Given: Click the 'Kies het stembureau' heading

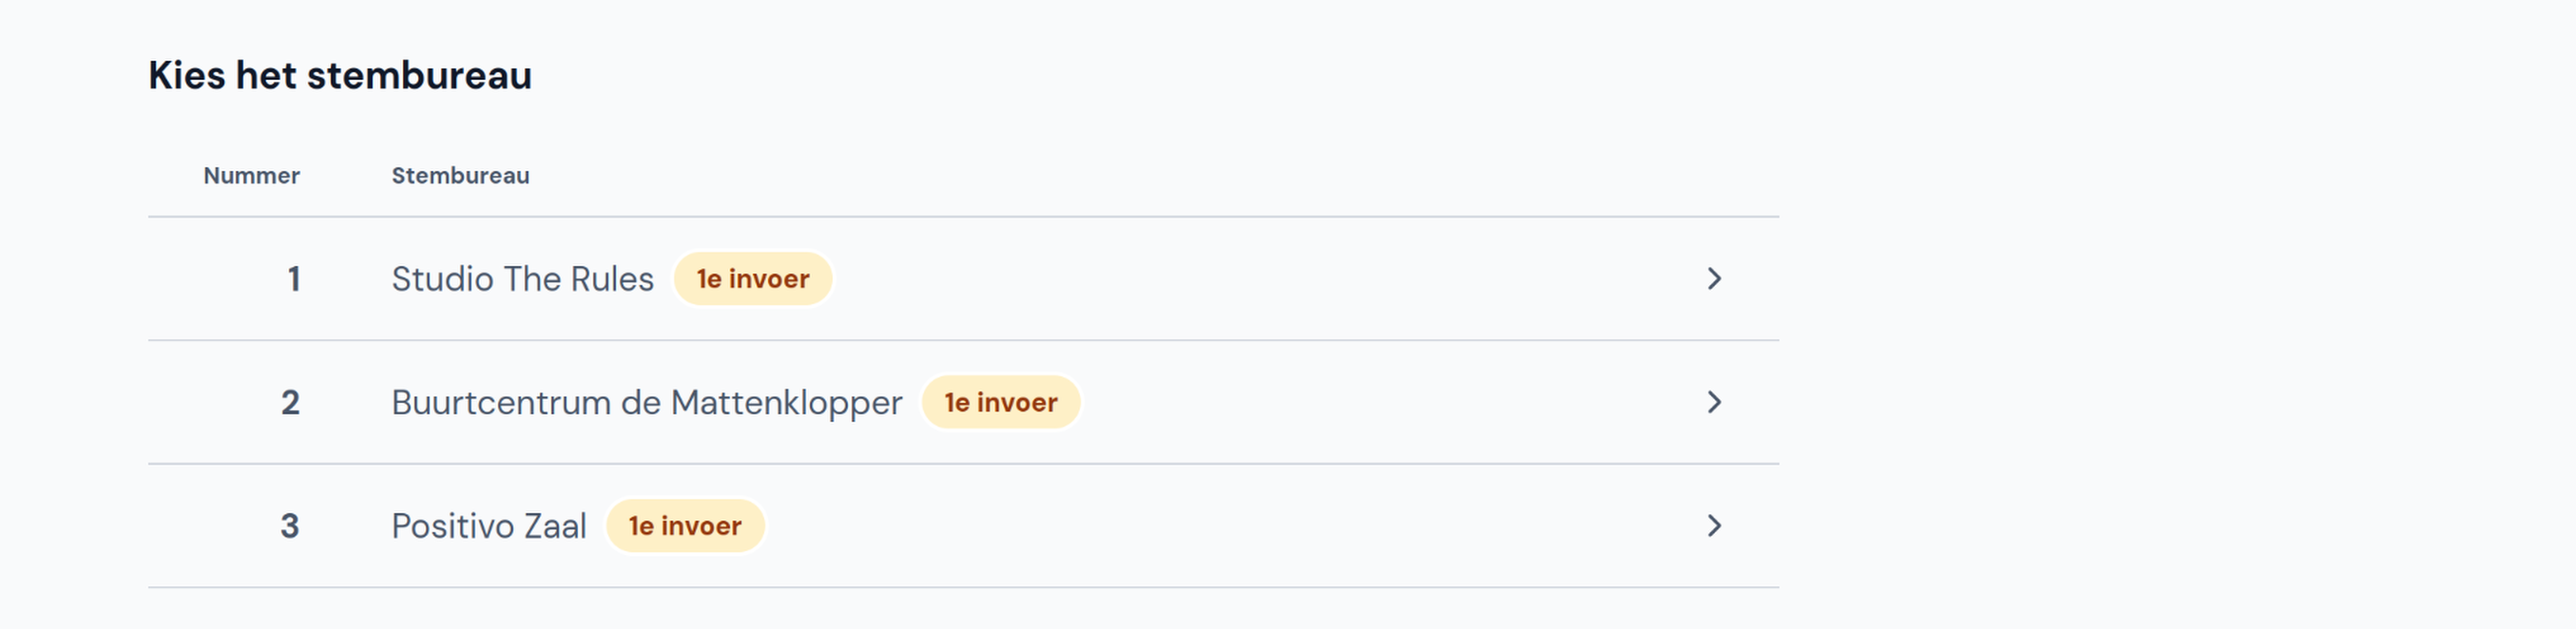Looking at the screenshot, I should (340, 76).
